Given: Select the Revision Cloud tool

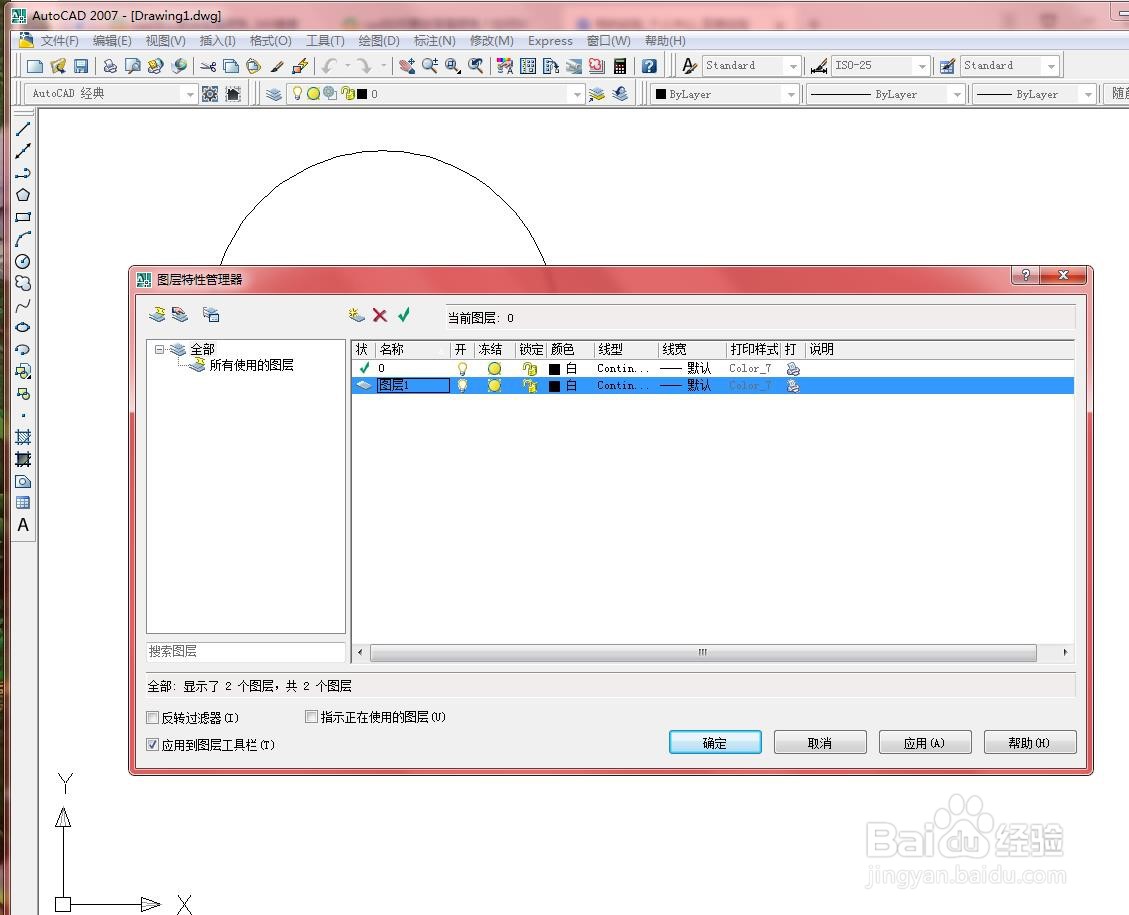Looking at the screenshot, I should pos(23,283).
